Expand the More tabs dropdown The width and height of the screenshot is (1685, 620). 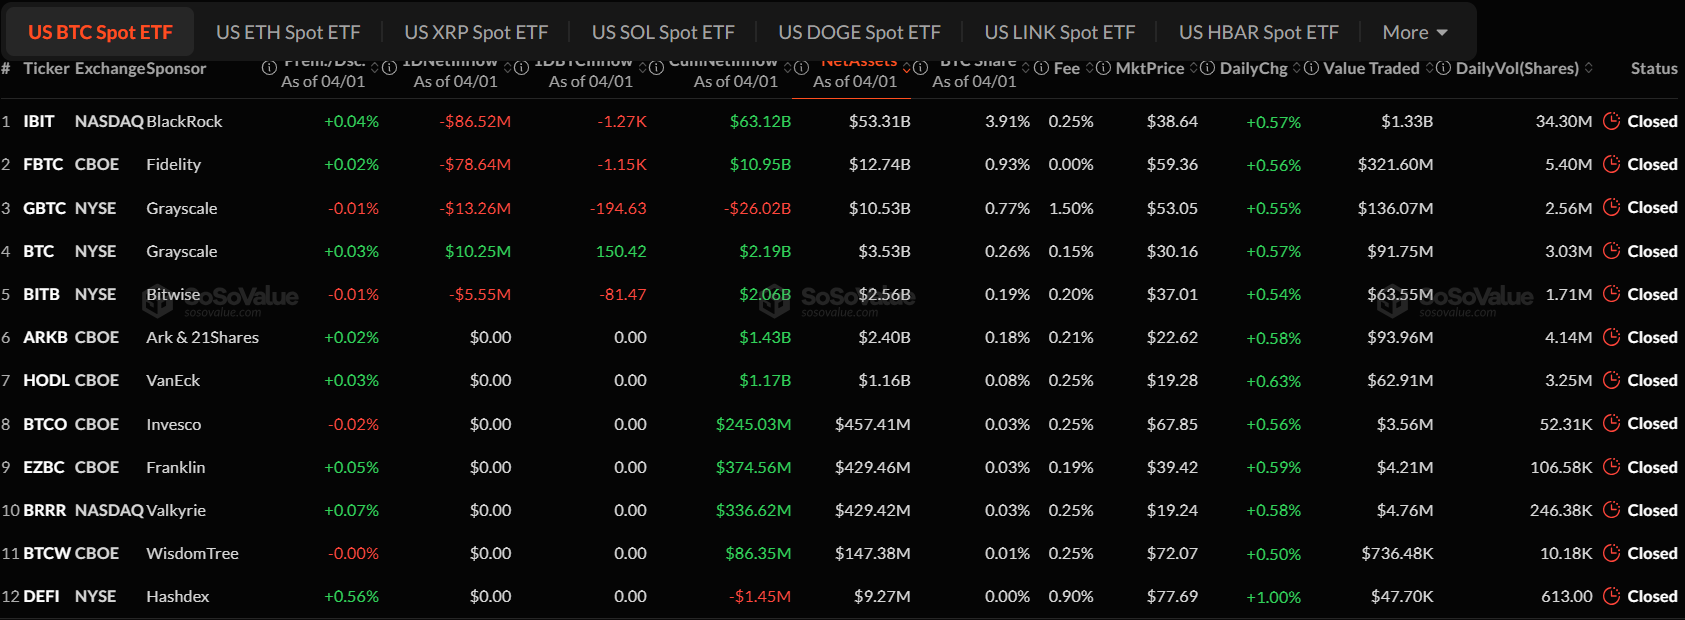[1413, 31]
